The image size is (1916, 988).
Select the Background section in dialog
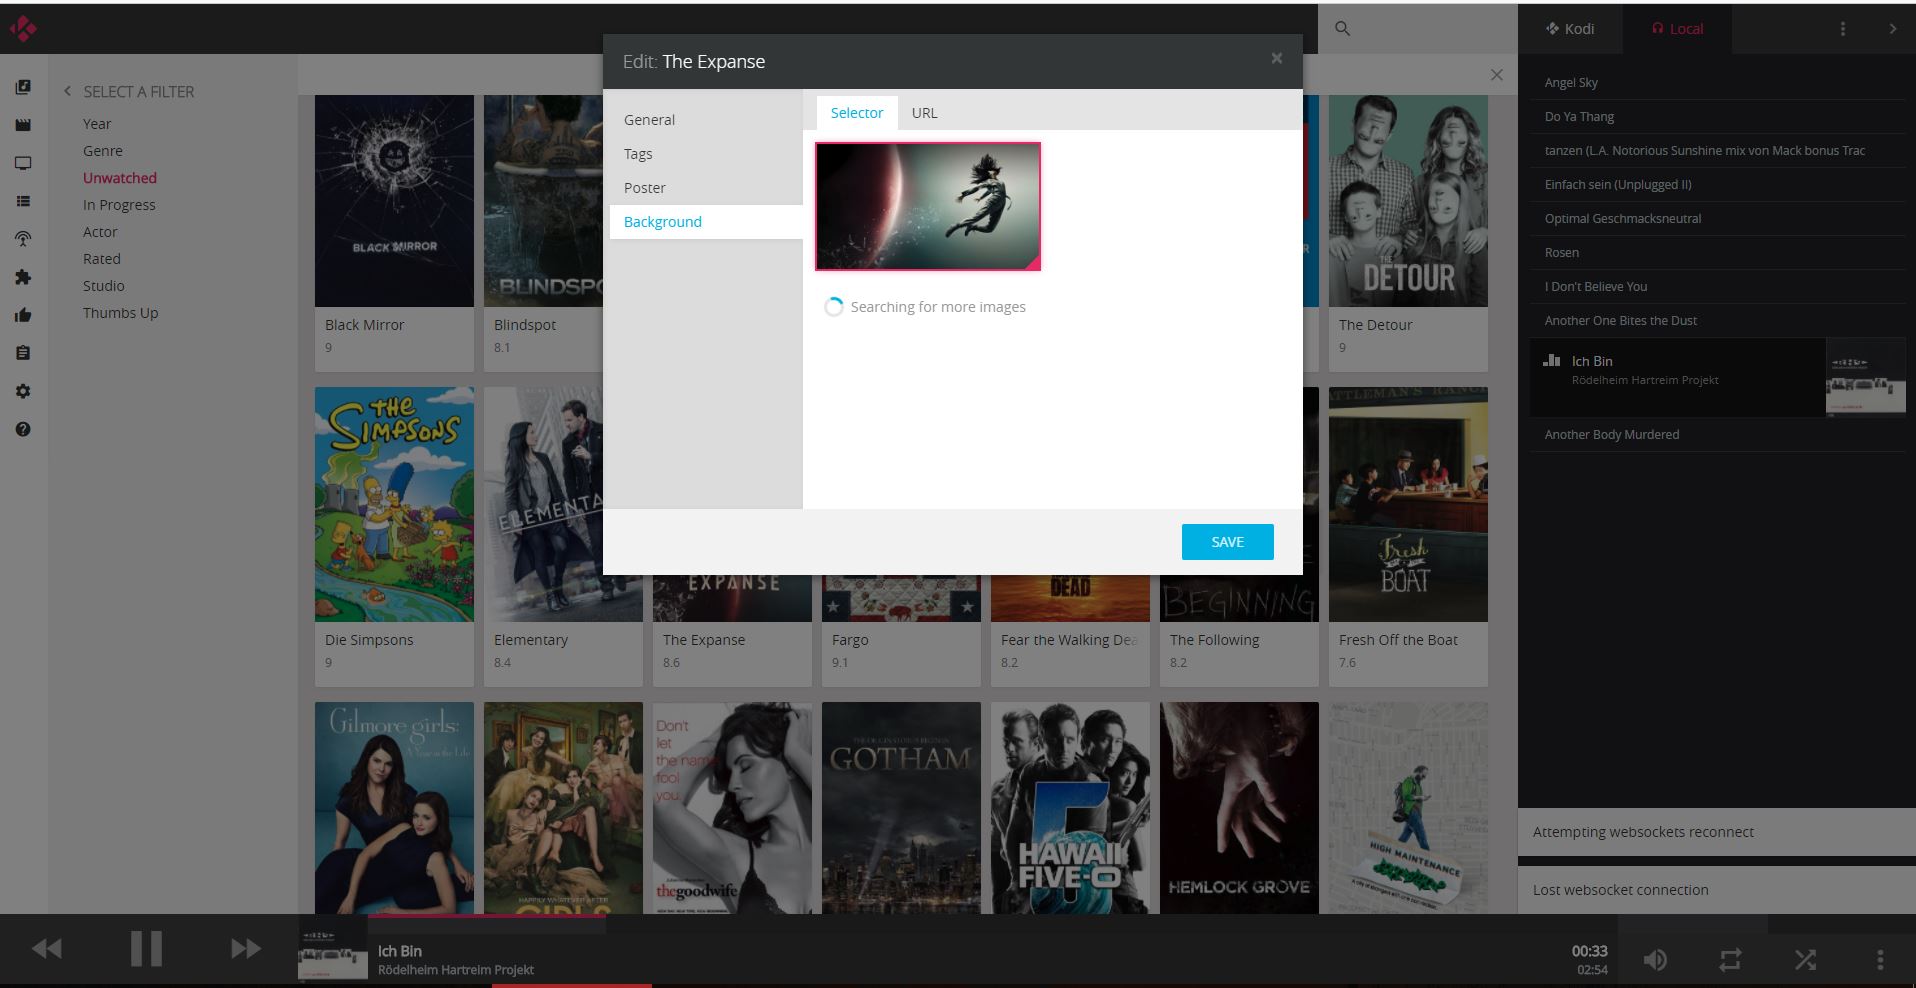[706, 222]
